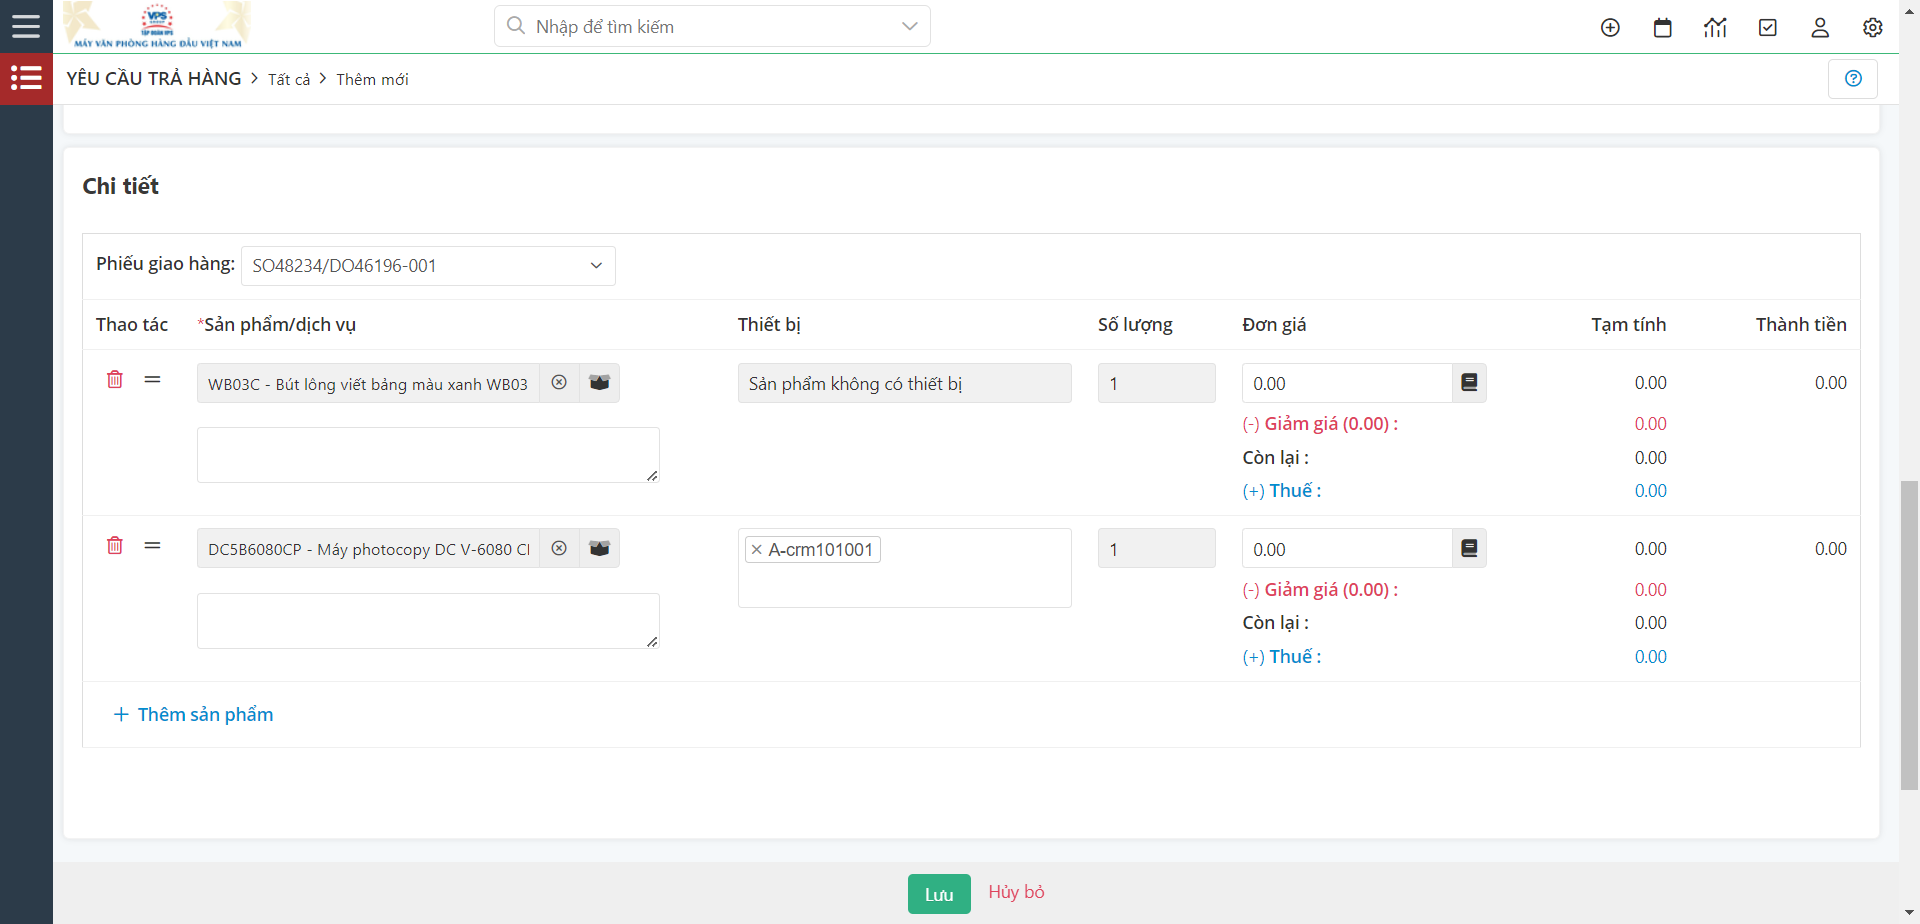Click the quick create plus icon
Screen dimensions: 1920x924
[x=1610, y=28]
